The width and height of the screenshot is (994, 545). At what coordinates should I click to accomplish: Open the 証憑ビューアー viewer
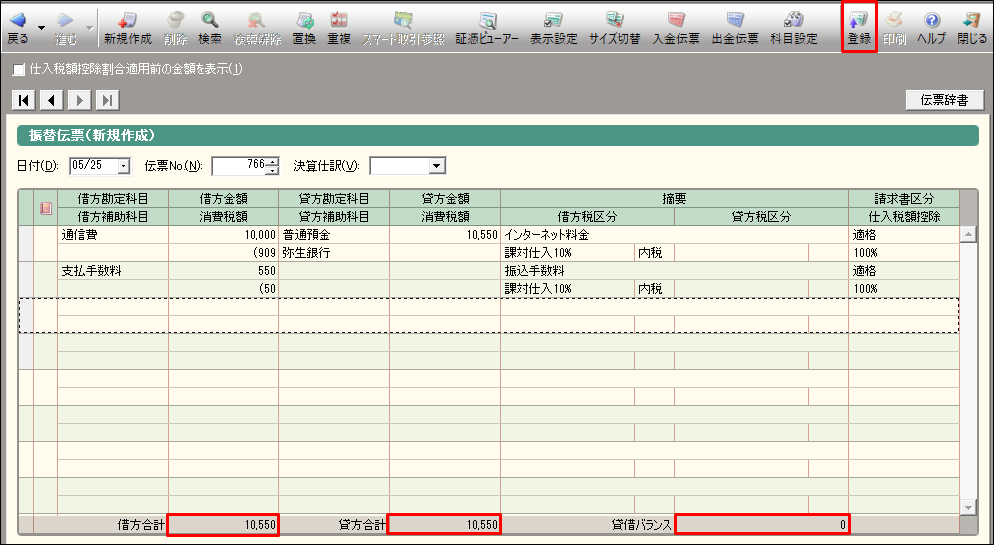(487, 27)
